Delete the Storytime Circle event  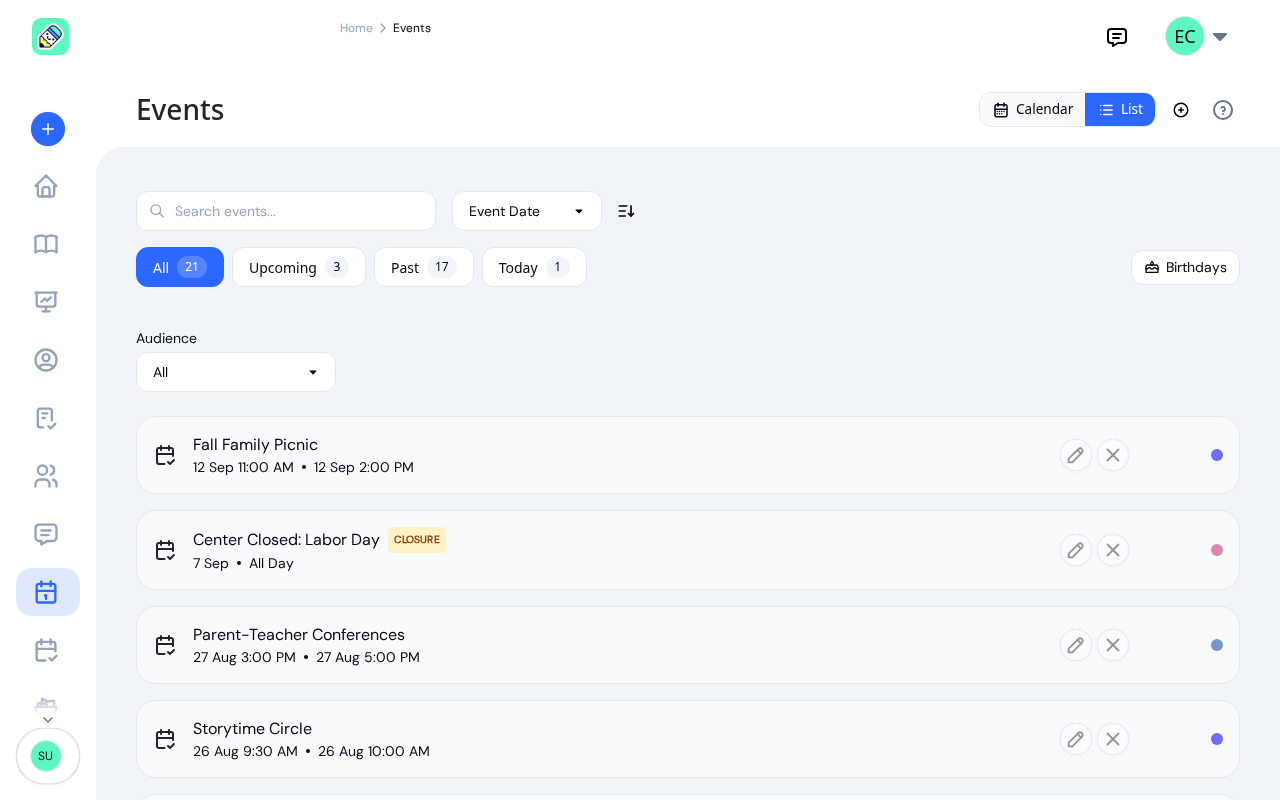tap(1113, 739)
